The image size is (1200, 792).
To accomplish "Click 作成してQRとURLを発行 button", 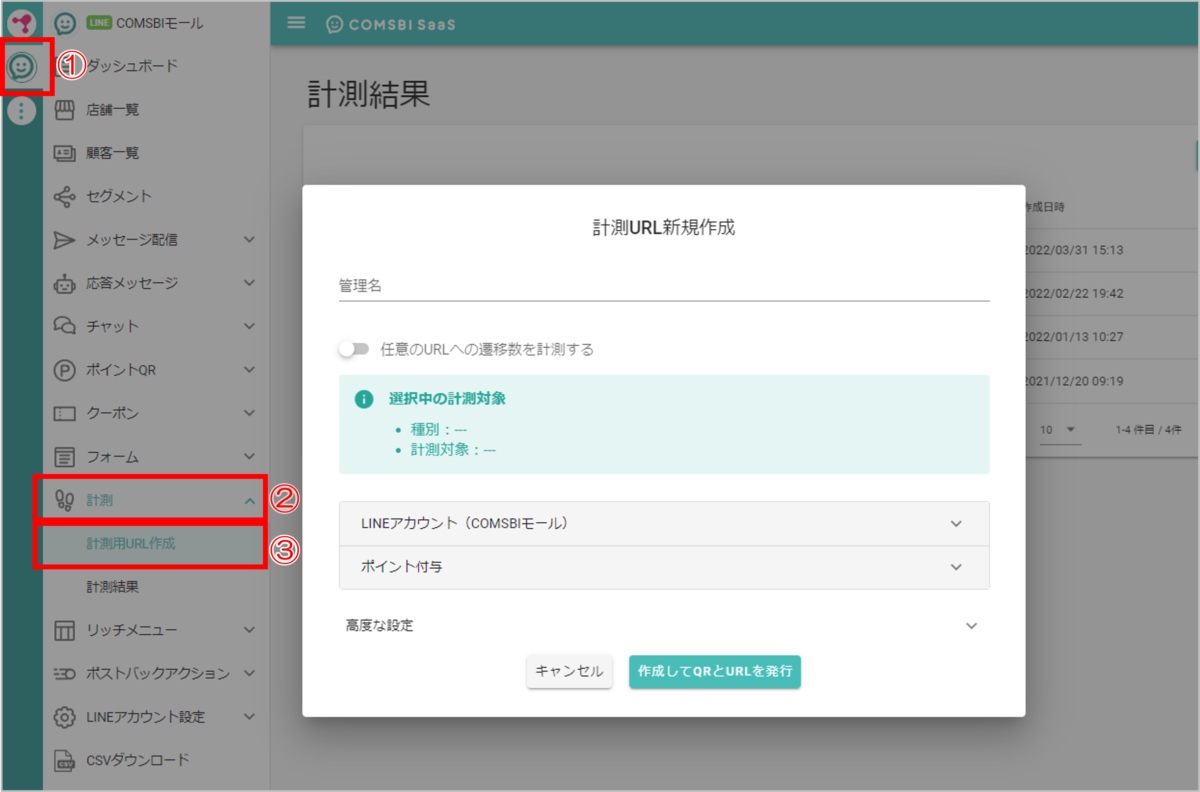I will pyautogui.click(x=714, y=672).
